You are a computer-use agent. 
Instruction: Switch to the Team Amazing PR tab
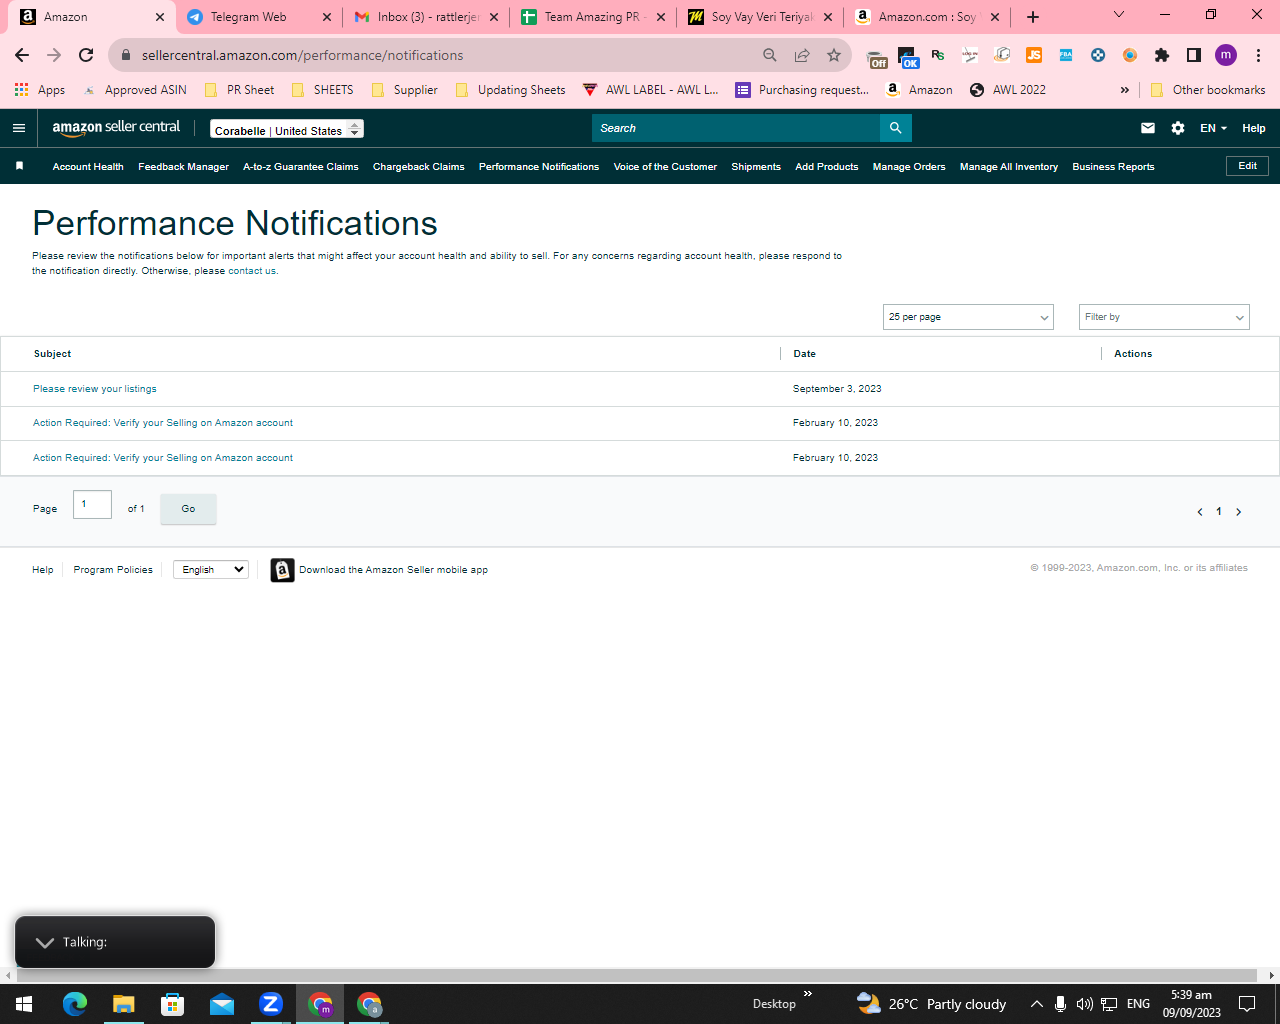(x=593, y=17)
